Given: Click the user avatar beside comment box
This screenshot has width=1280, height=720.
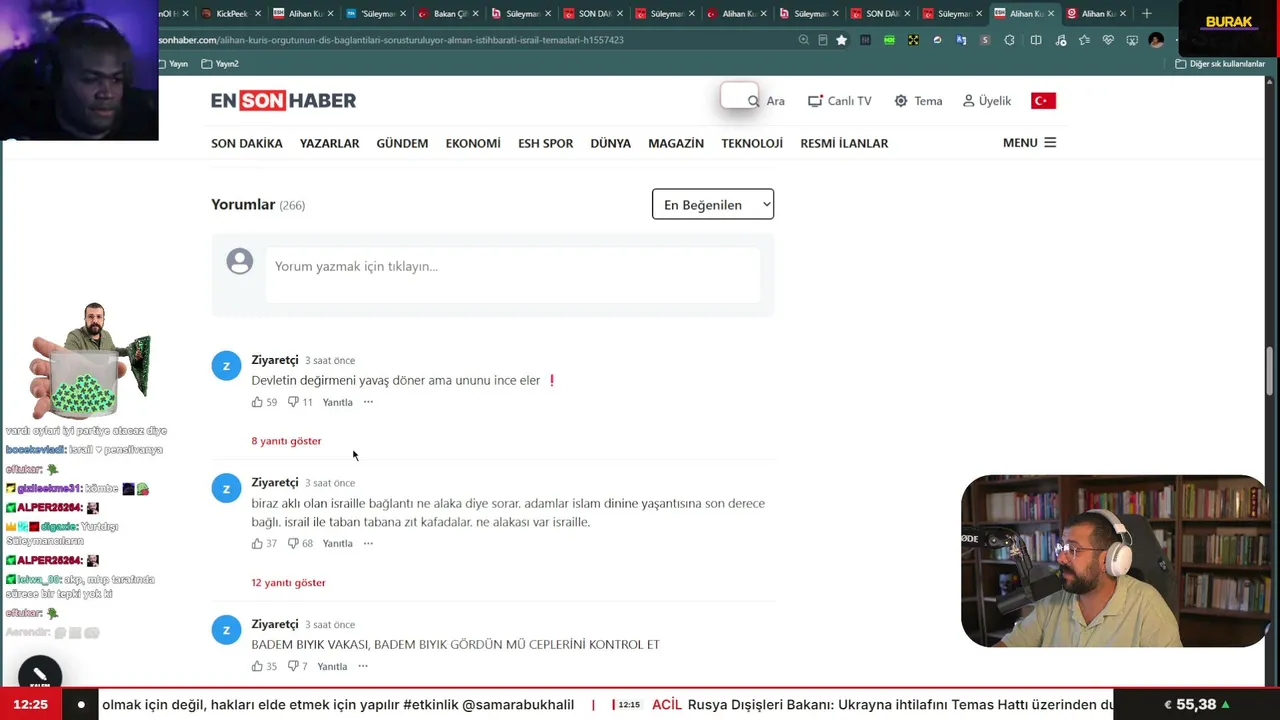Looking at the screenshot, I should pyautogui.click(x=240, y=262).
